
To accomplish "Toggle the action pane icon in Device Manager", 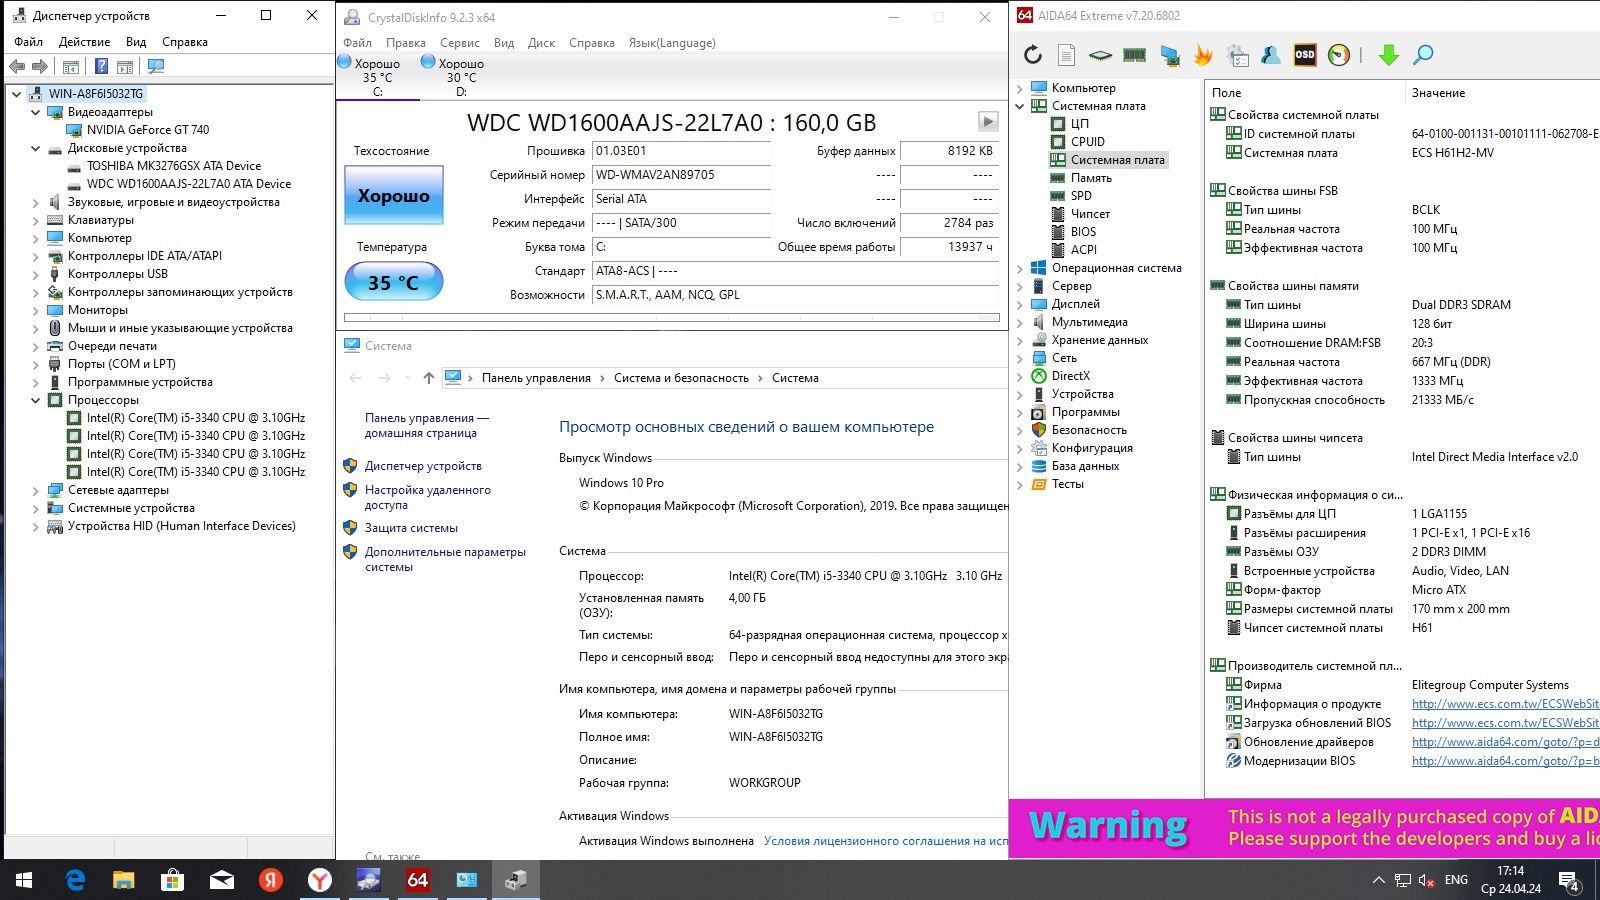I will tap(125, 67).
